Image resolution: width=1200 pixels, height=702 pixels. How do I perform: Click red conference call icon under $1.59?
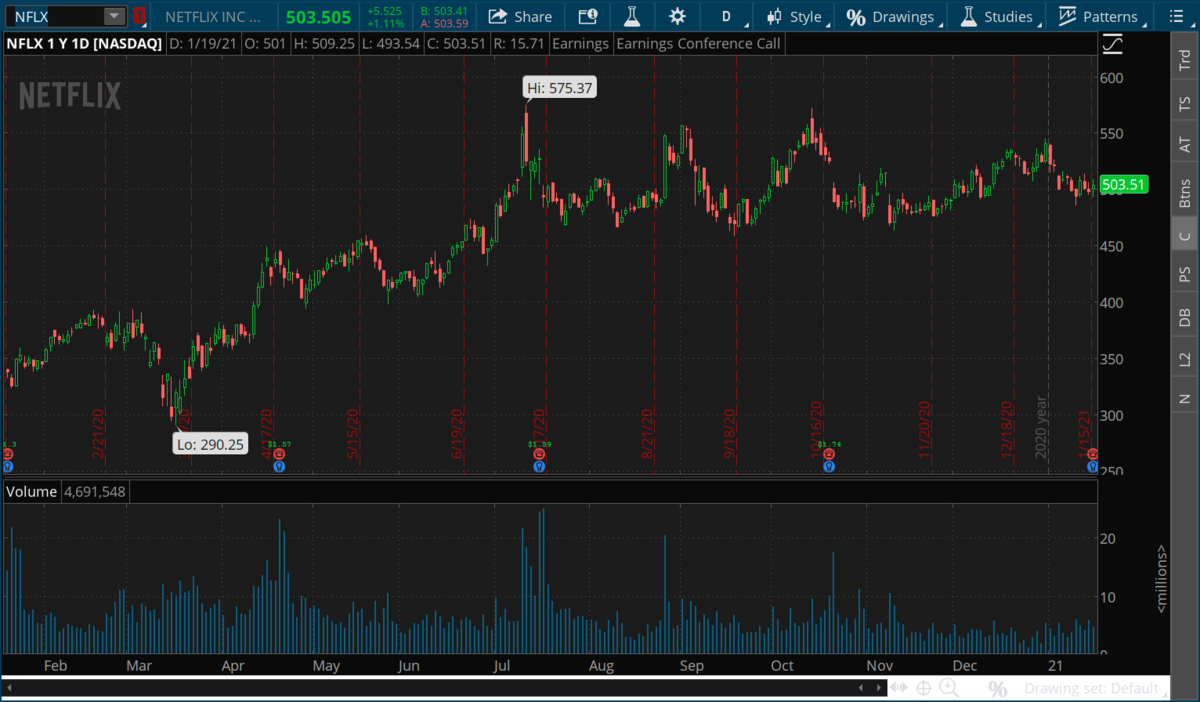539,454
